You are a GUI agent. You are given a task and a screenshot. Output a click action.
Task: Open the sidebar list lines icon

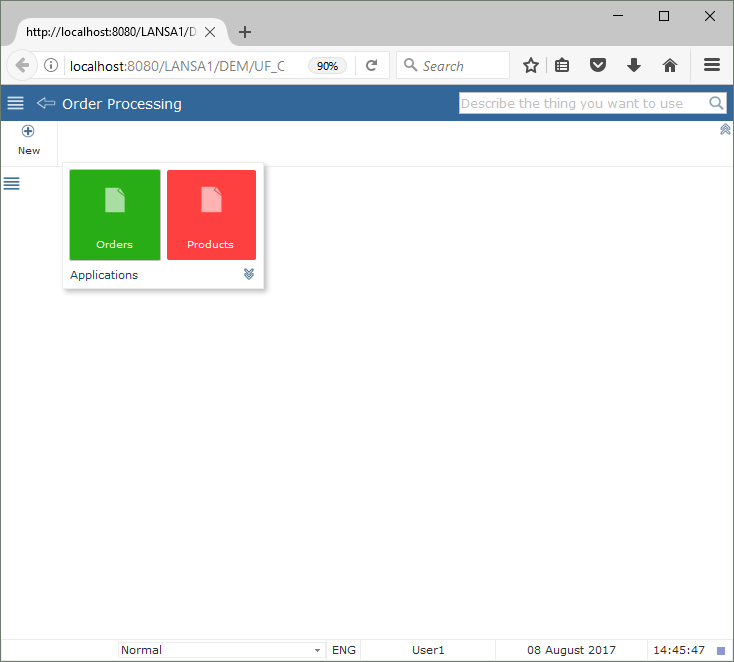pyautogui.click(x=12, y=184)
